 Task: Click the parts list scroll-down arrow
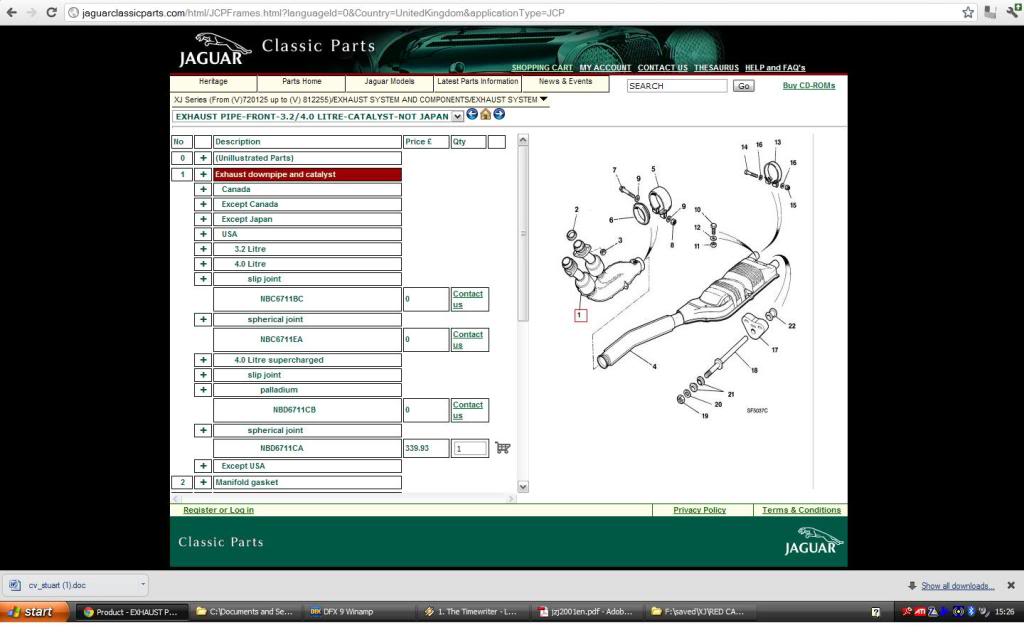click(x=522, y=487)
